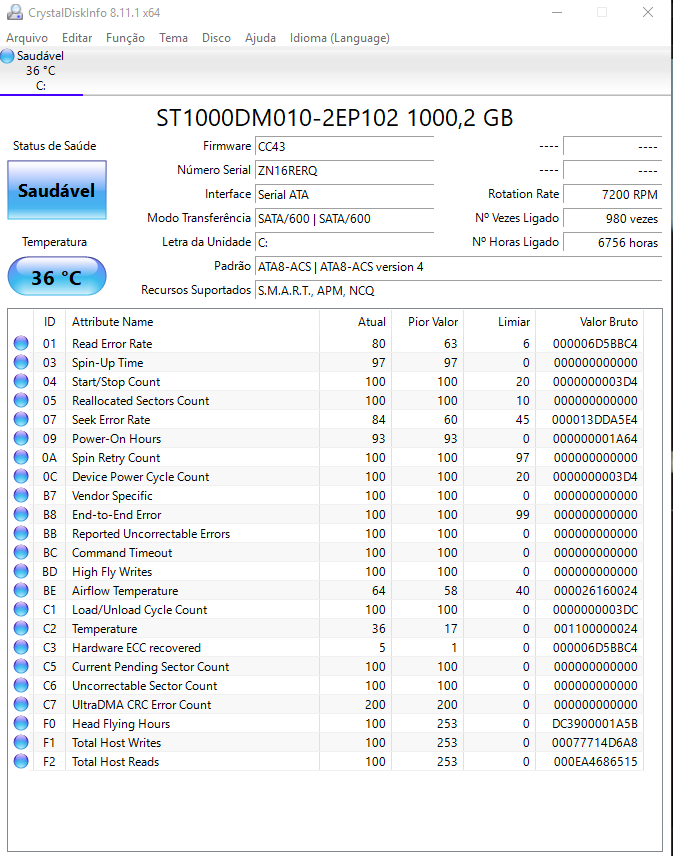This screenshot has width=673, height=856.
Task: Click the Saudável health status button
Action: click(x=57, y=190)
